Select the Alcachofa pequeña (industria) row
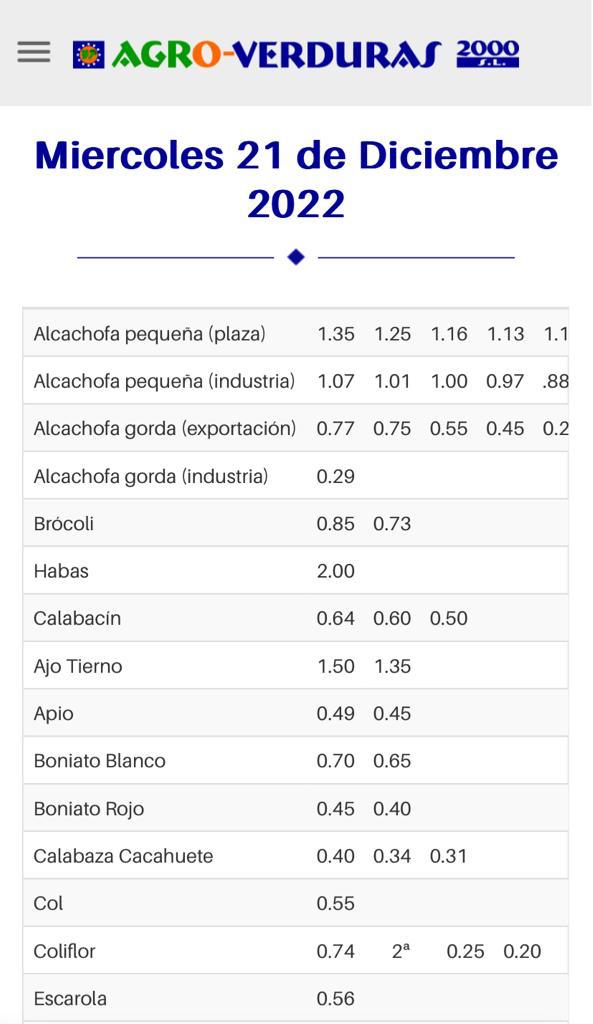The height and width of the screenshot is (1024, 593). [296, 381]
